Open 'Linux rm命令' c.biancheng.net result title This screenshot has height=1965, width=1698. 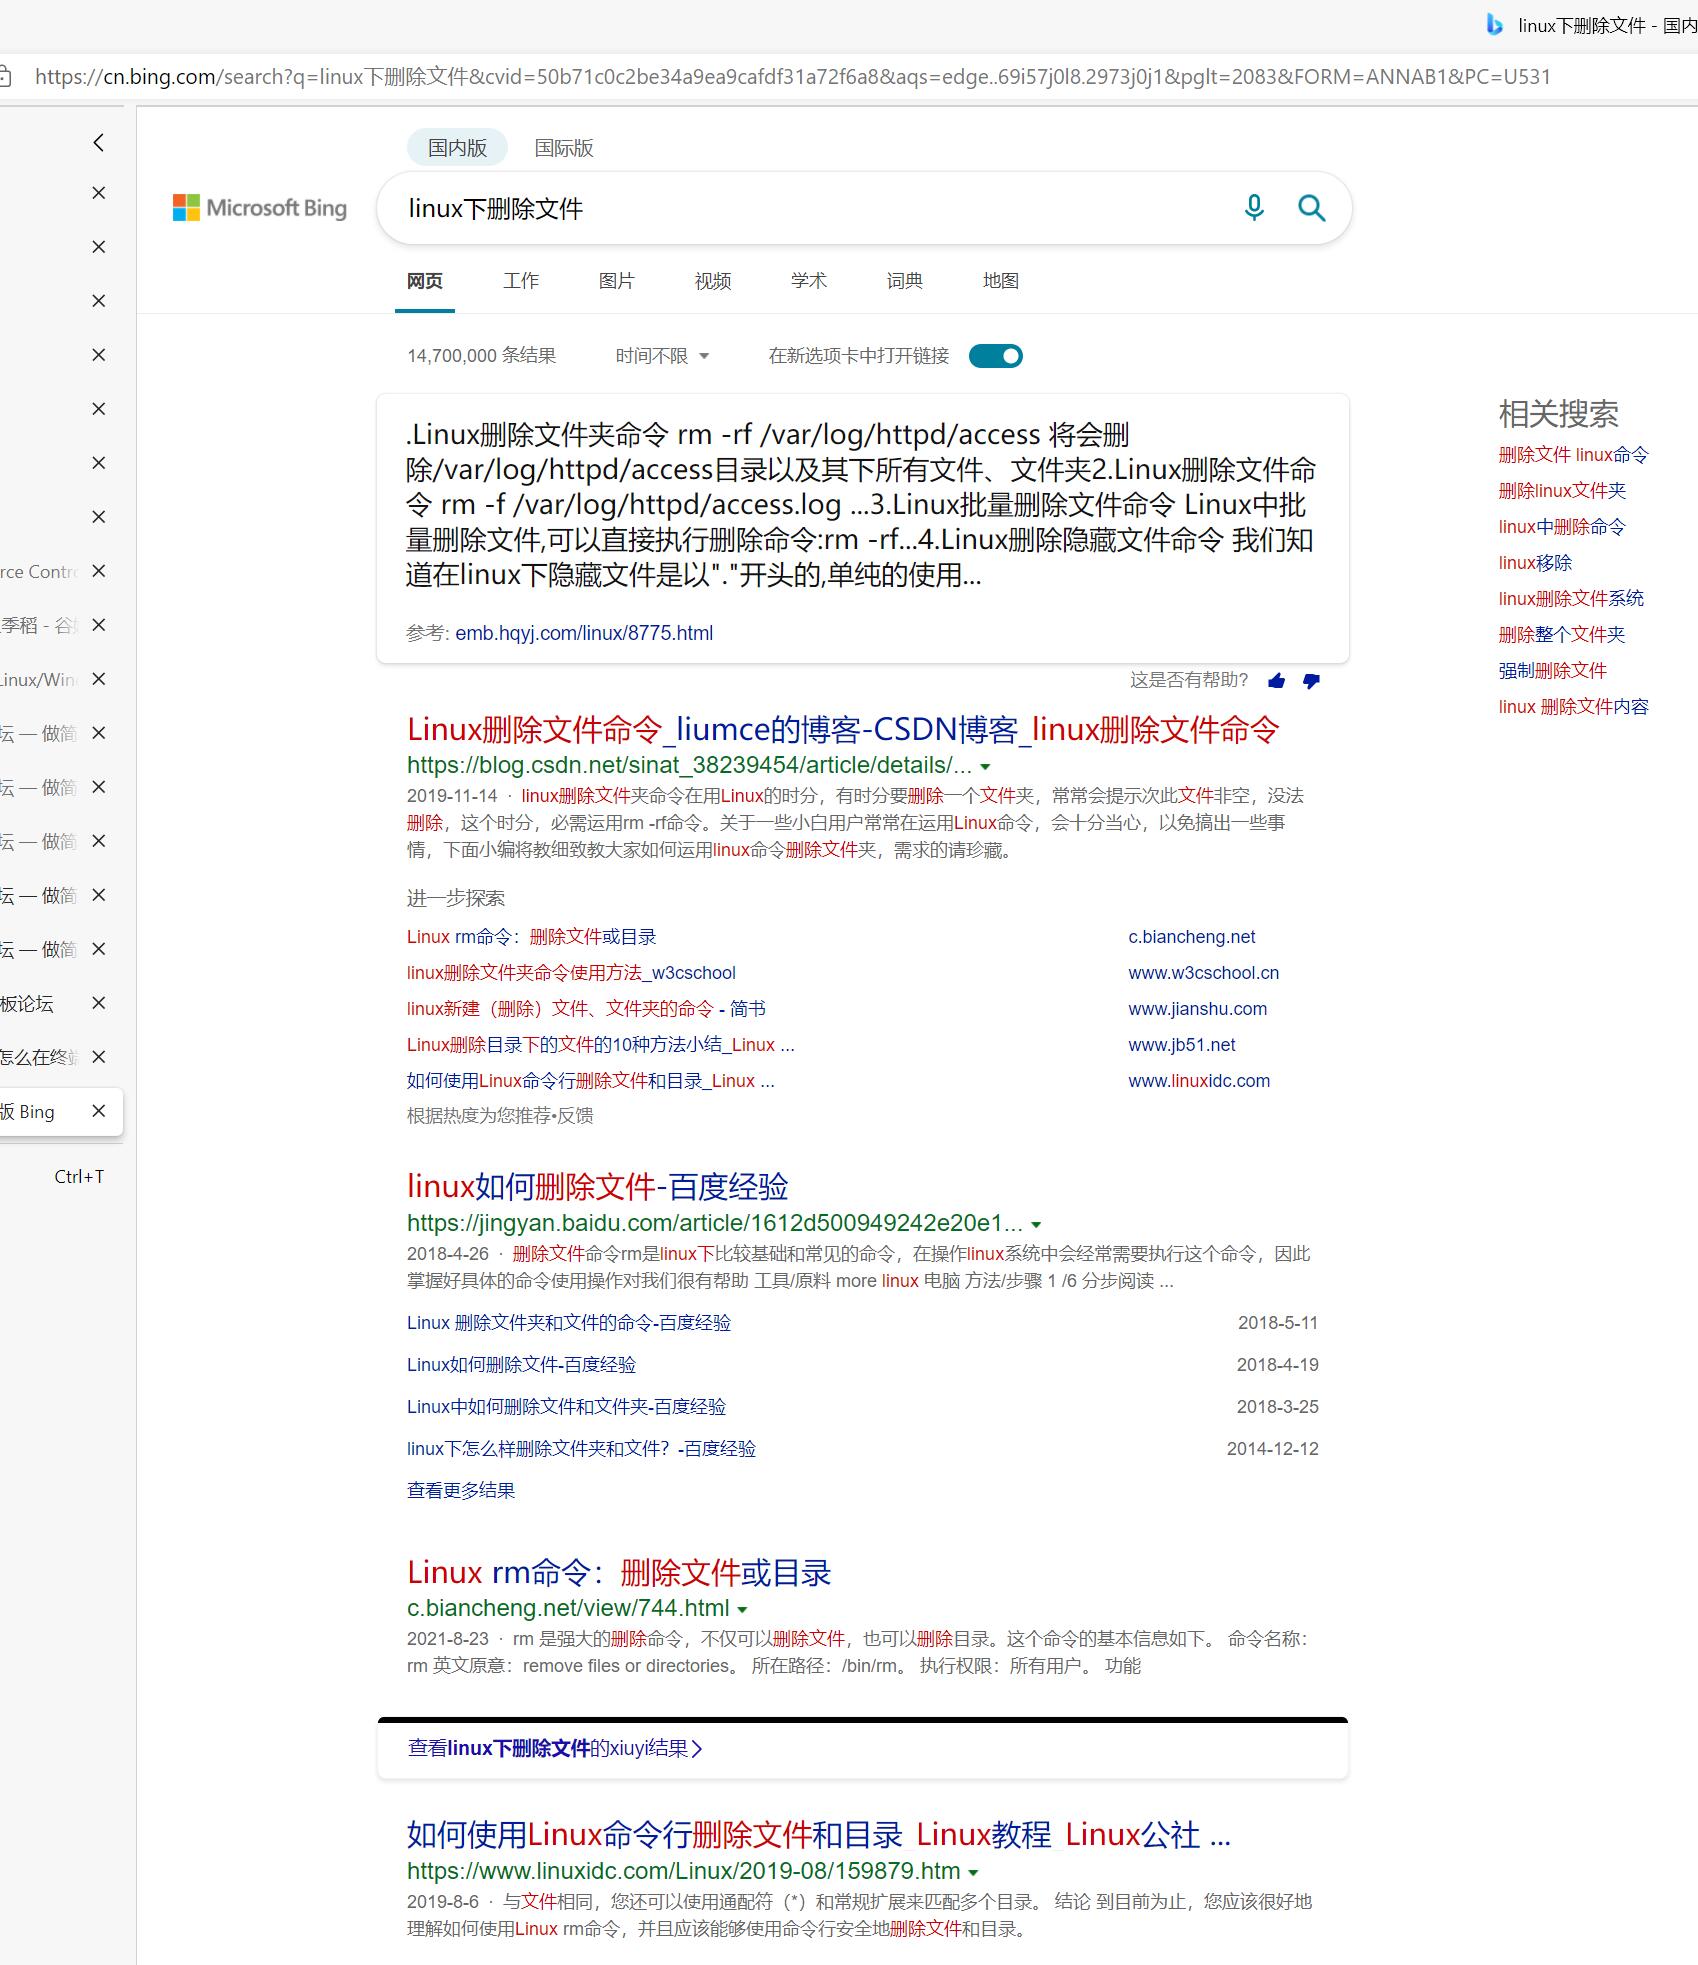pos(619,1573)
